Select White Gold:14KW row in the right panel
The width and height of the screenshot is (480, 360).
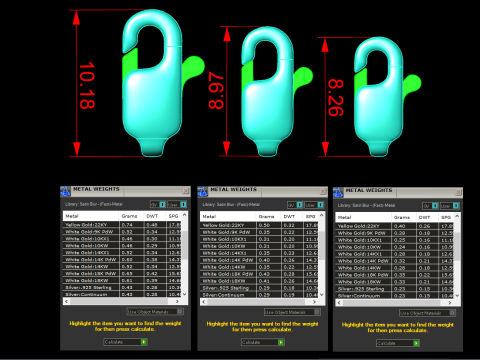point(395,268)
